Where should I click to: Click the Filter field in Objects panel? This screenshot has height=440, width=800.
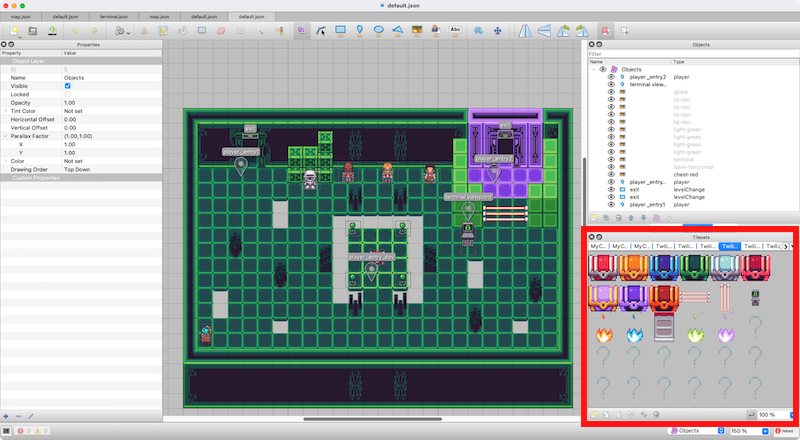tap(690, 54)
